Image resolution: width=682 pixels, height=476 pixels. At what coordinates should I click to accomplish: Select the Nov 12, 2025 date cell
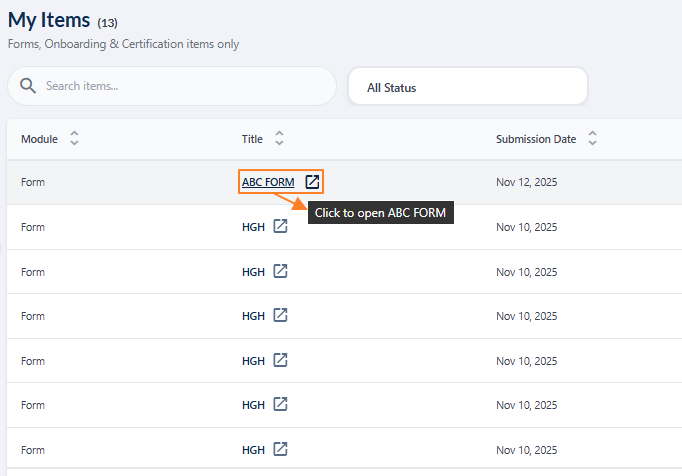pyautogui.click(x=526, y=182)
